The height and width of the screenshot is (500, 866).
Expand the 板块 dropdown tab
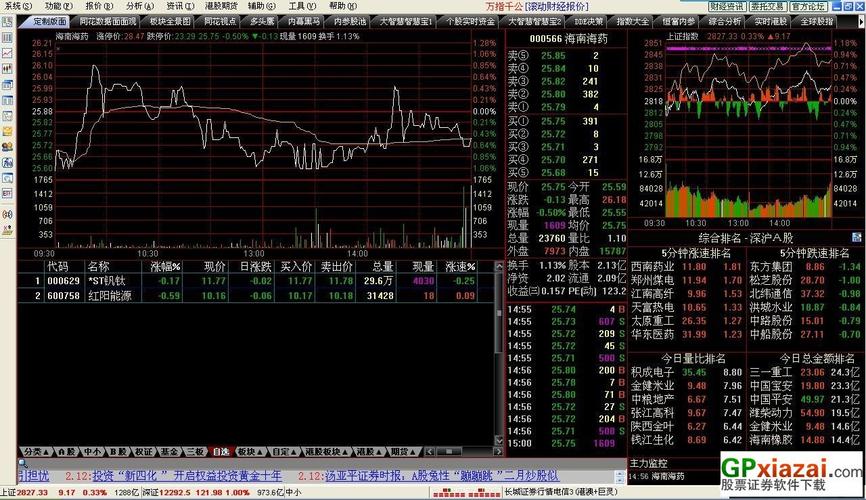(x=250, y=452)
